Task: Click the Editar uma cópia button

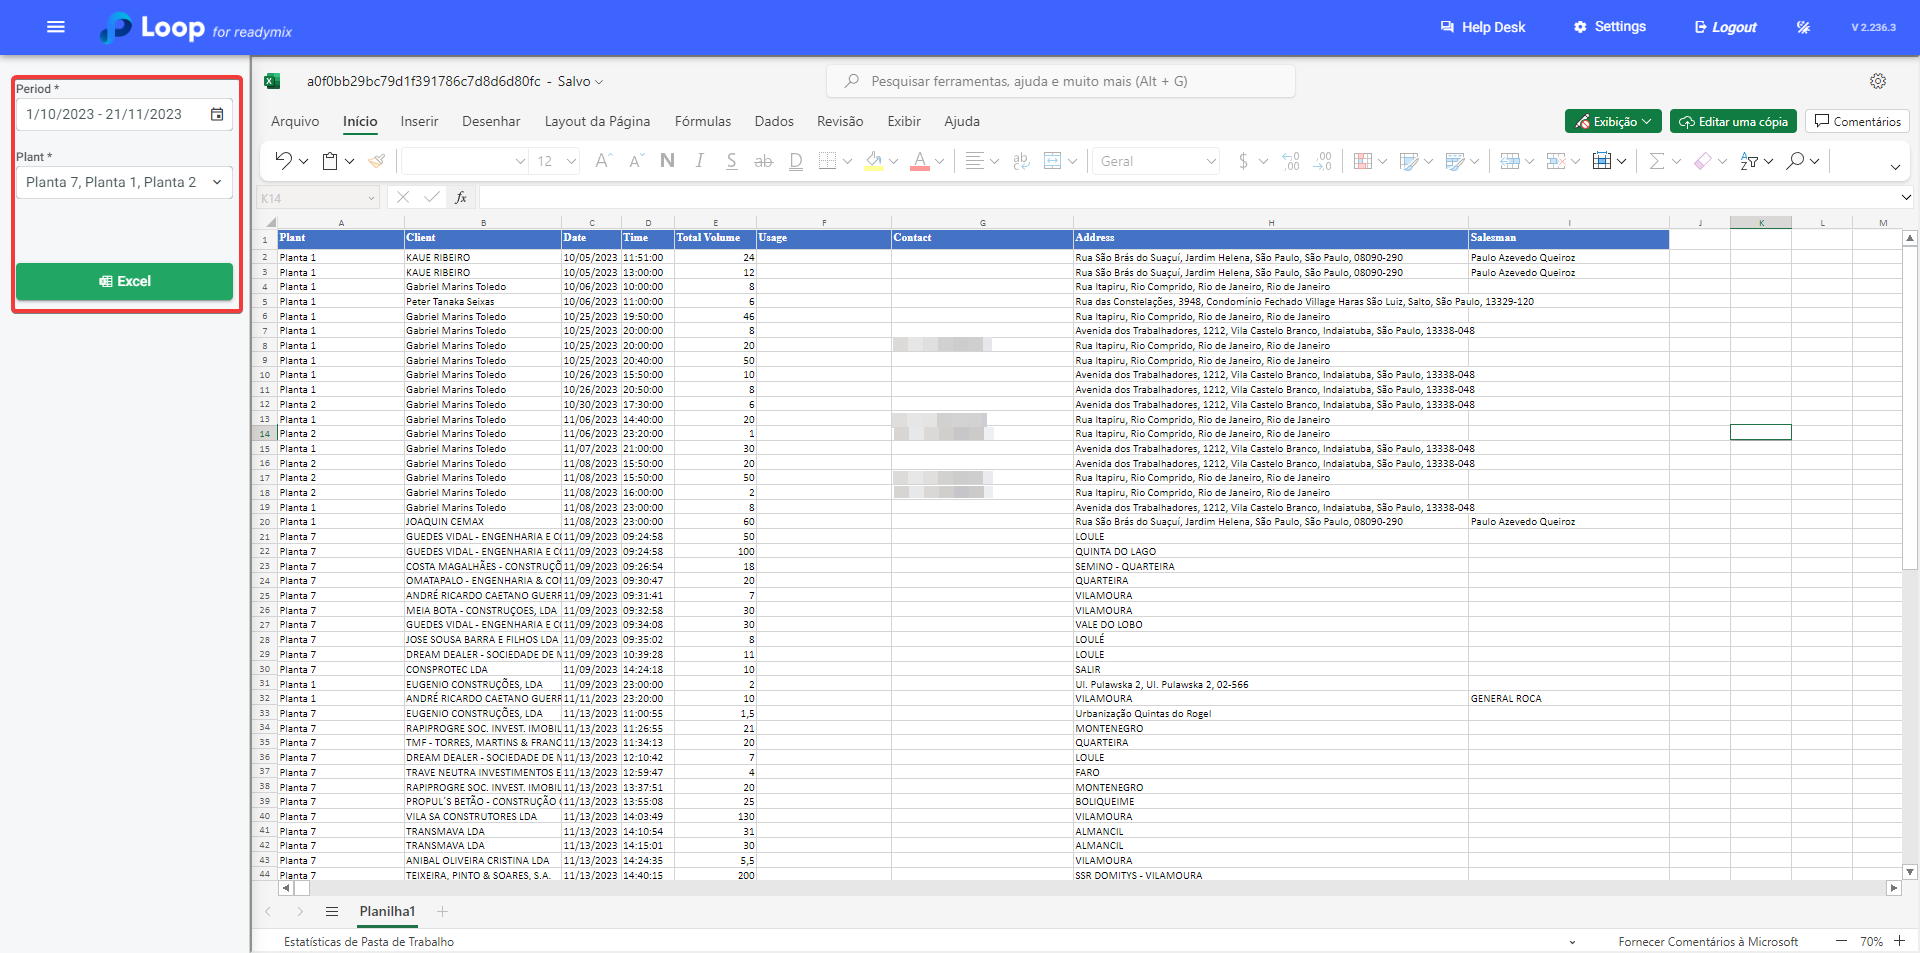Action: 1733,122
